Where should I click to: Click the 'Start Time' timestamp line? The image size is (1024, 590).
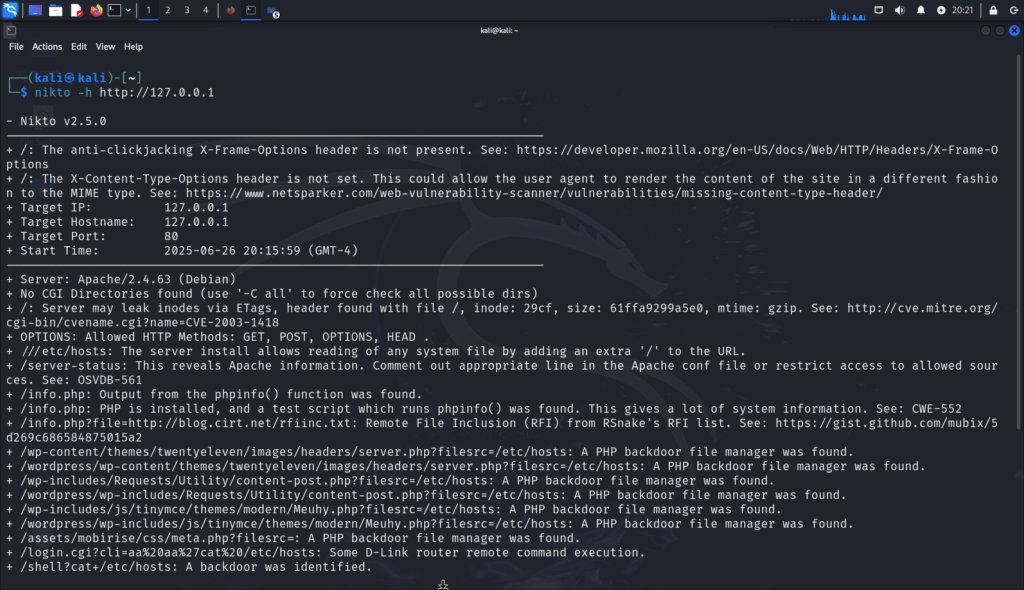coord(182,250)
